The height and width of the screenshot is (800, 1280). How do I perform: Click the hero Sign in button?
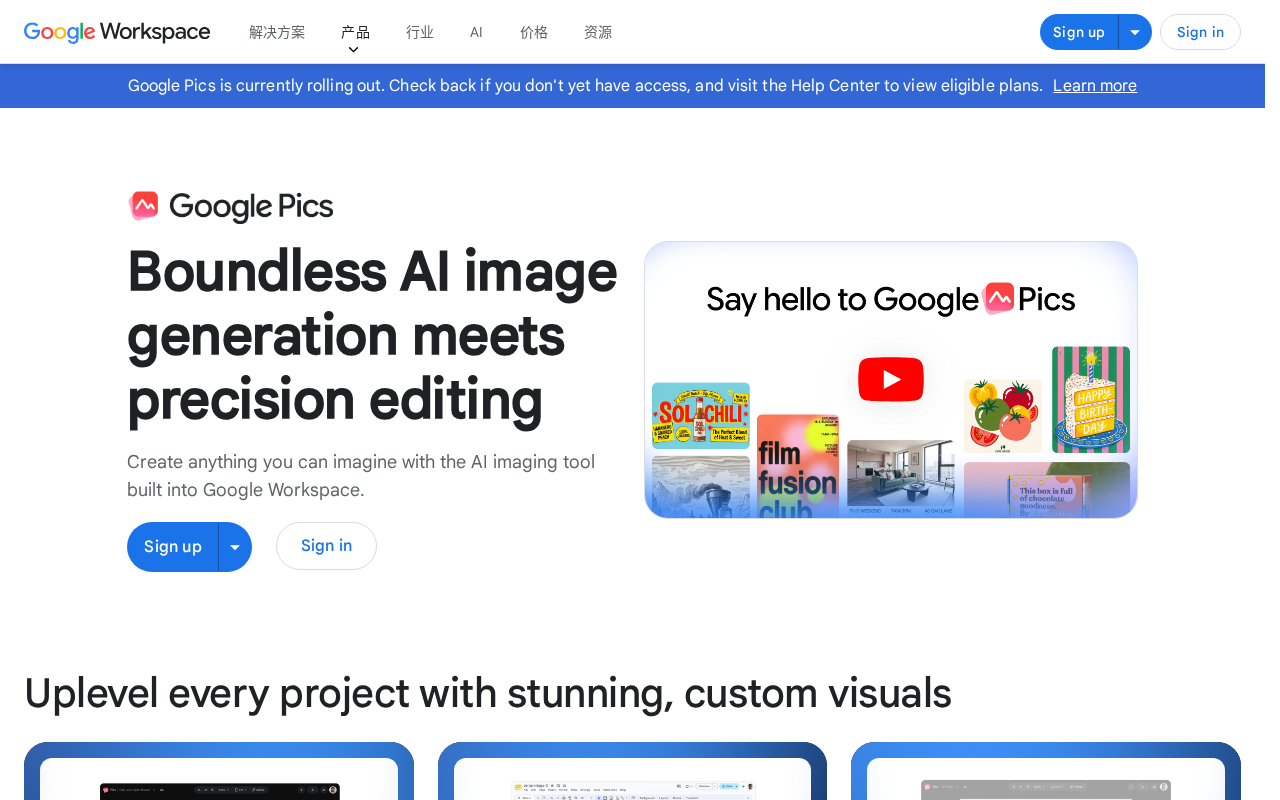[326, 546]
